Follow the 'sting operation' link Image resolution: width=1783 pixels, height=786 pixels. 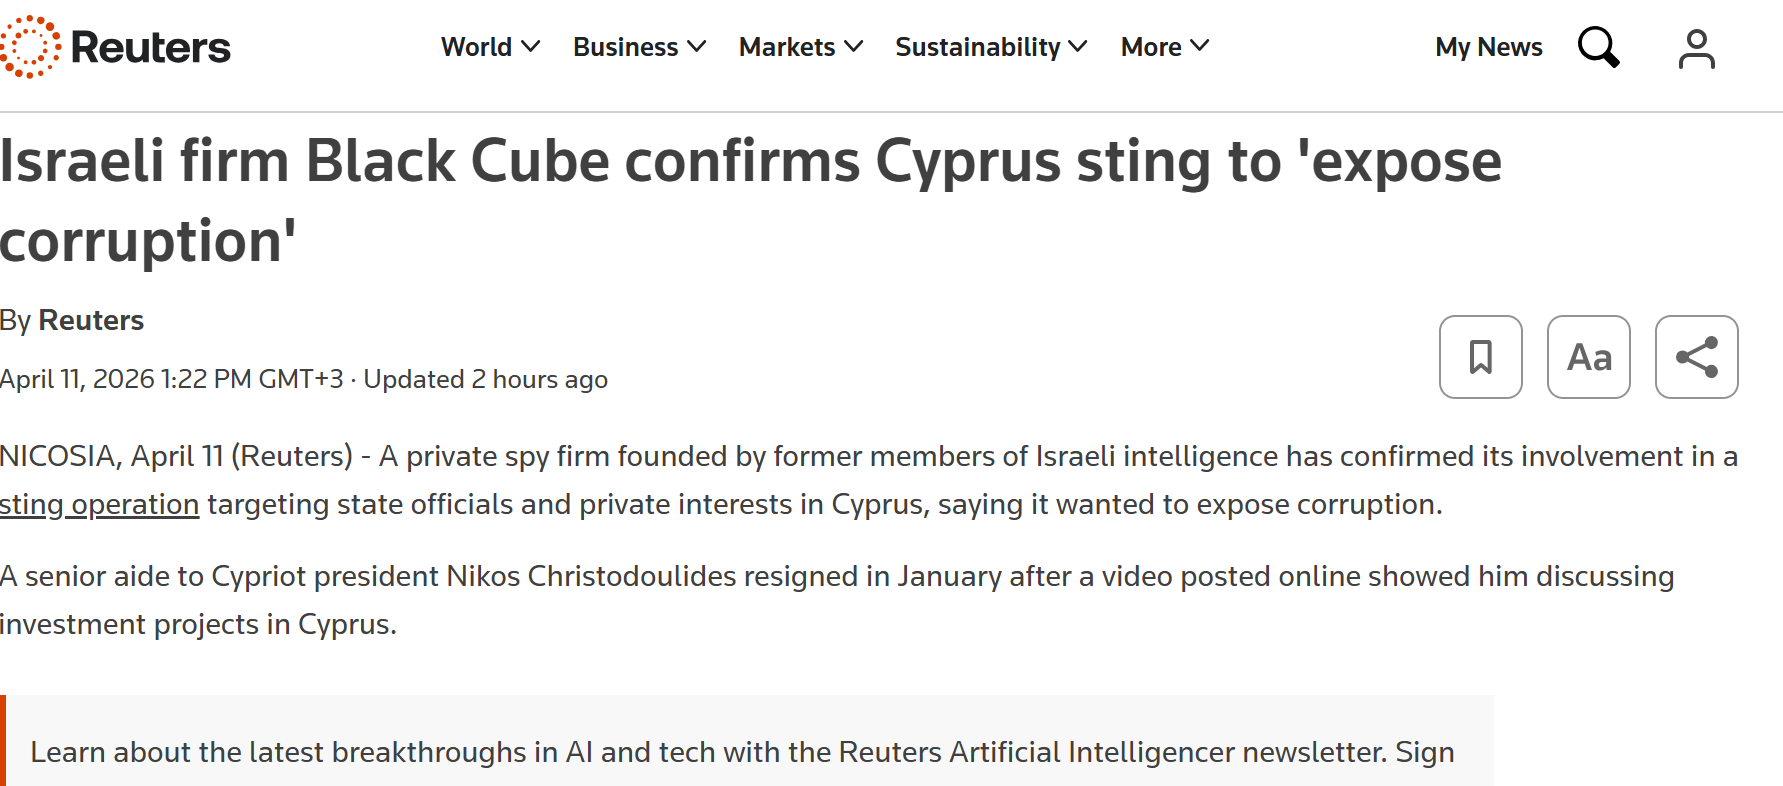(x=99, y=504)
